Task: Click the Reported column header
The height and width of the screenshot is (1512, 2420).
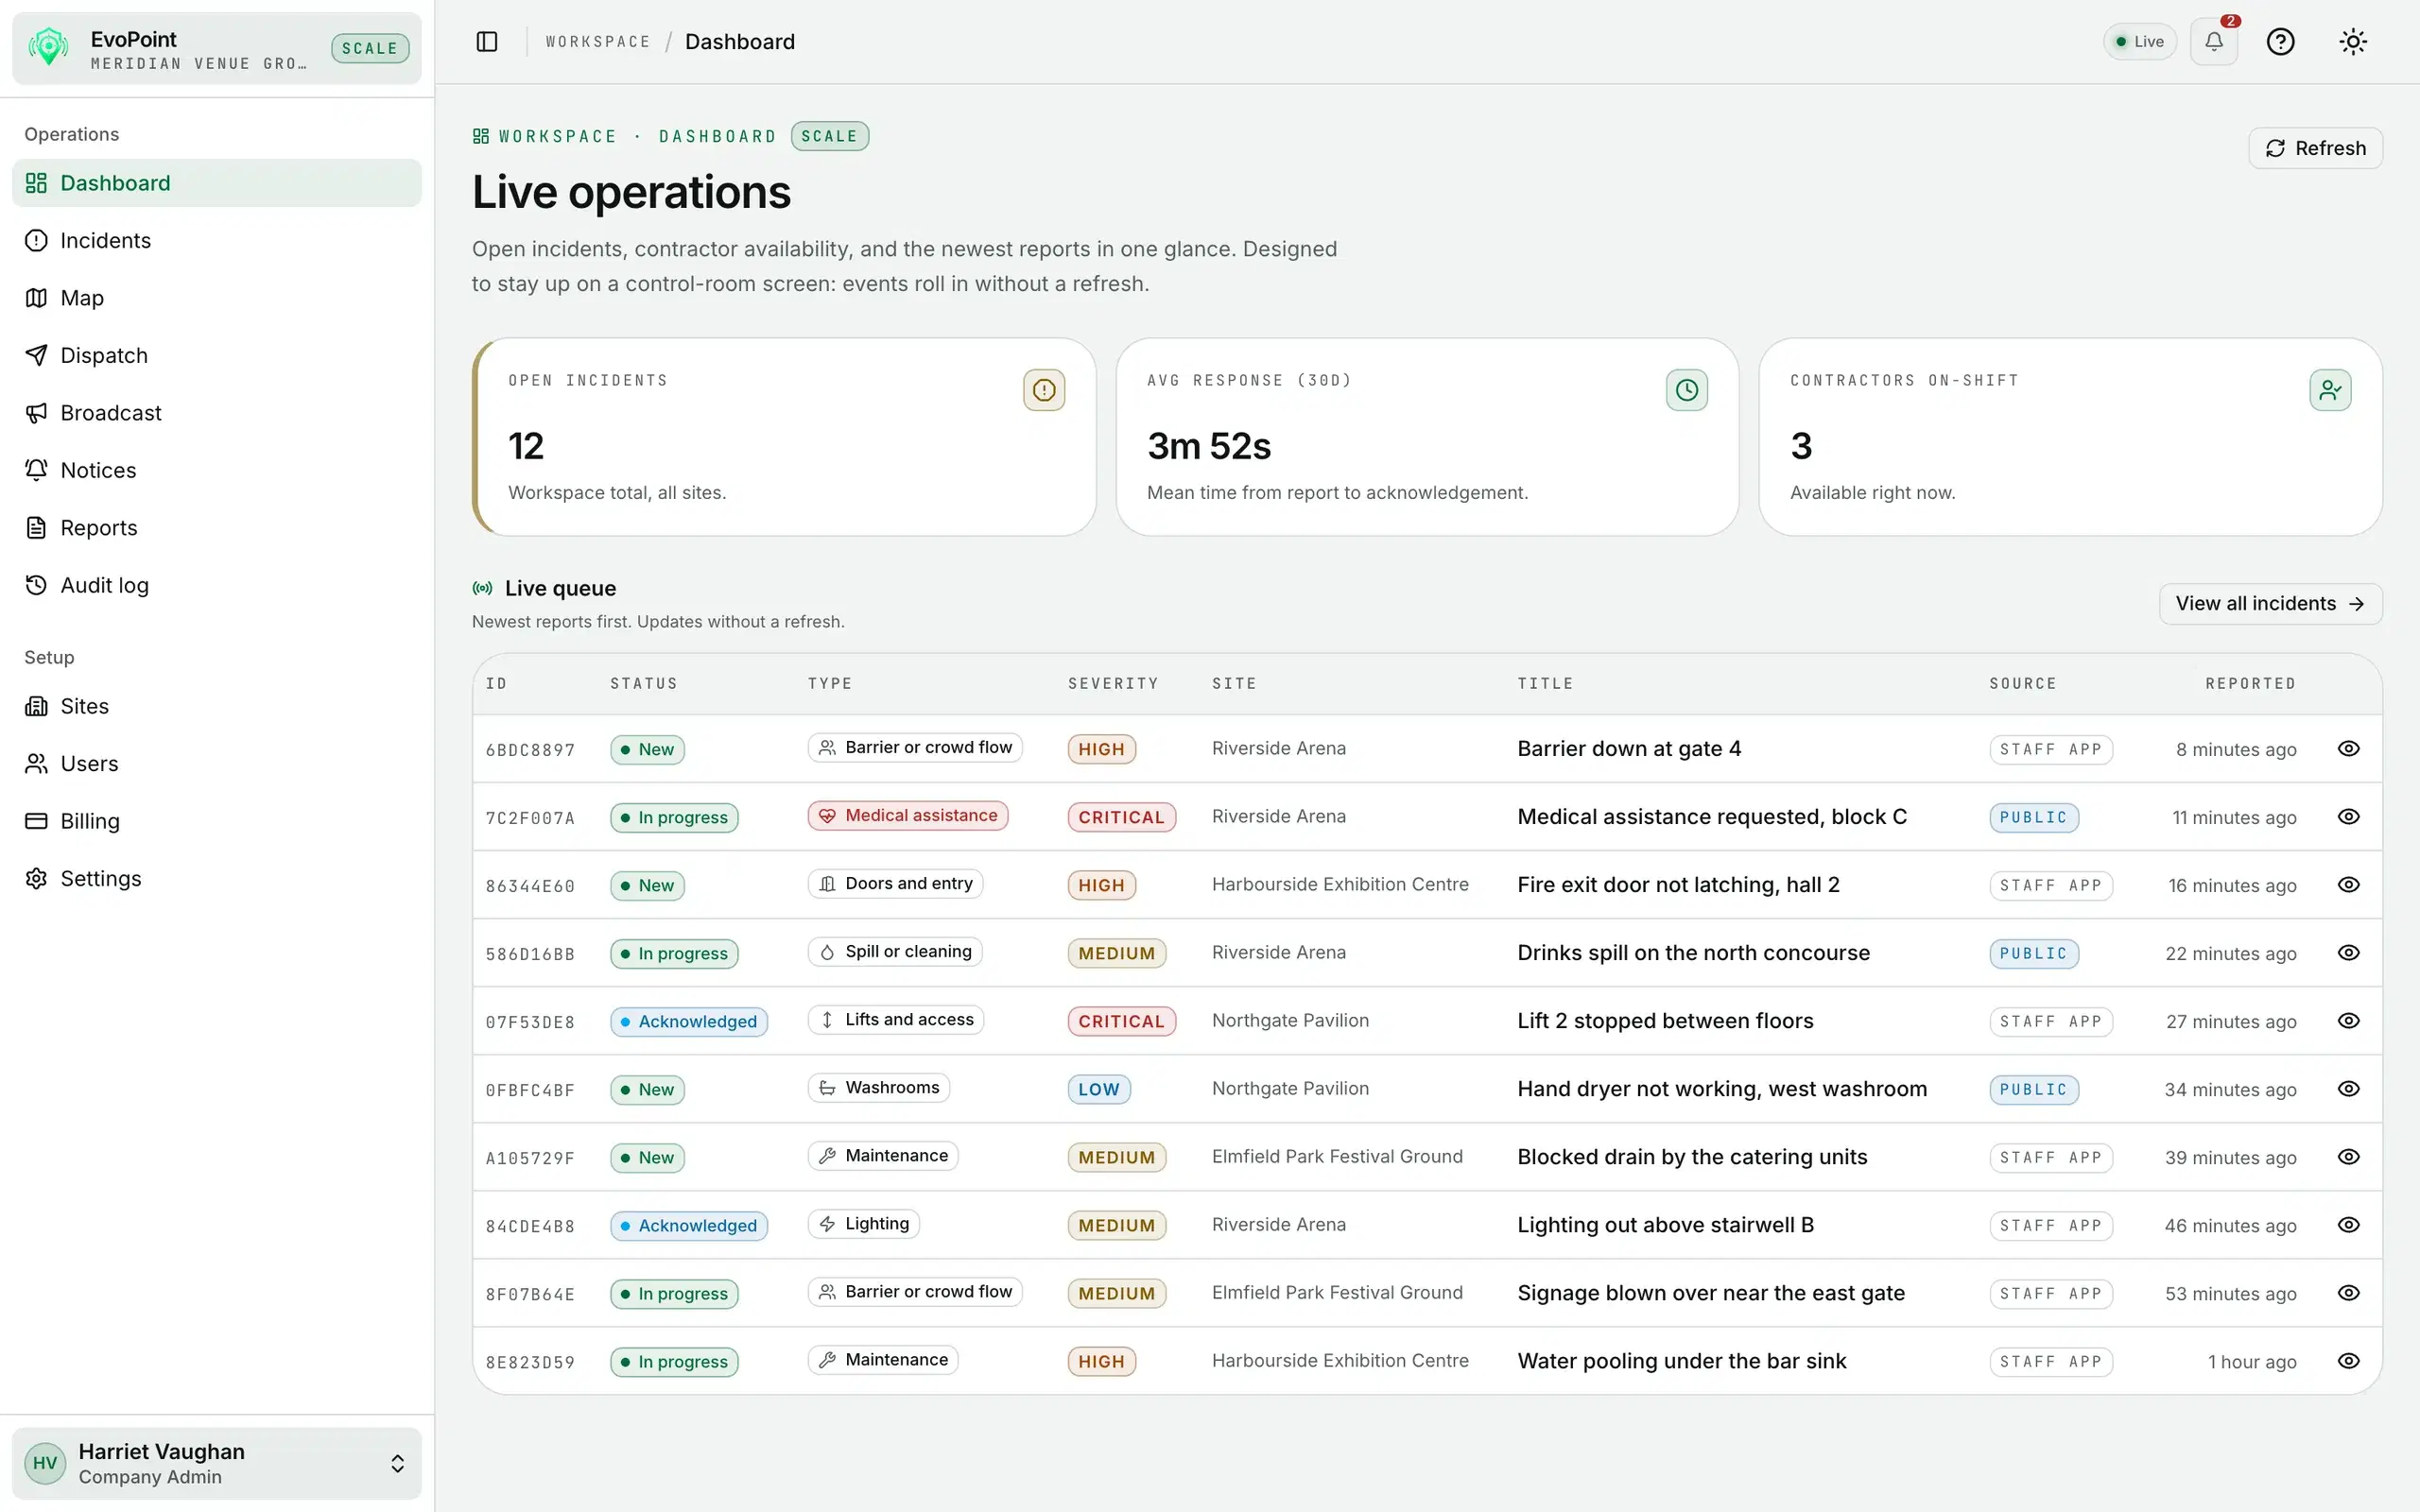Action: pyautogui.click(x=2250, y=684)
